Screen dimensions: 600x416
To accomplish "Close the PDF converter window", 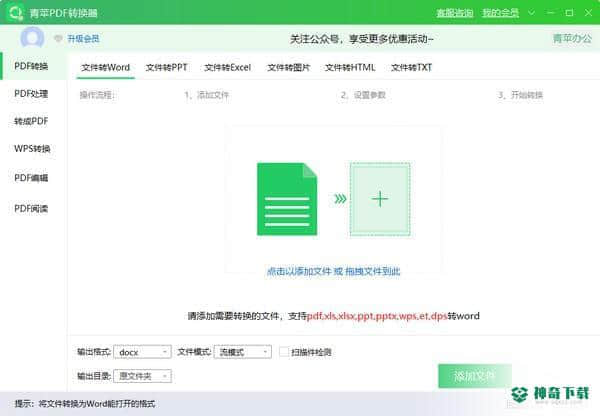I will pos(589,13).
